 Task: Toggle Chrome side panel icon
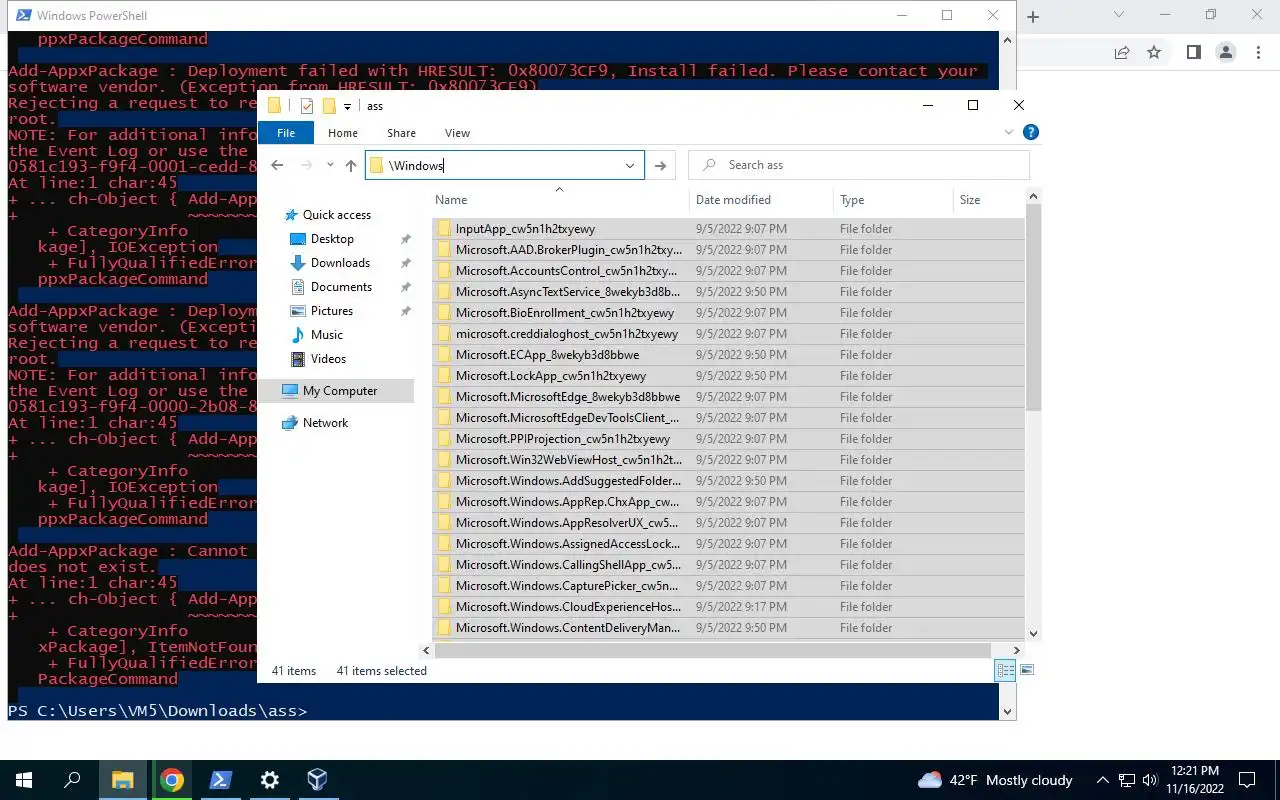pyautogui.click(x=1193, y=52)
